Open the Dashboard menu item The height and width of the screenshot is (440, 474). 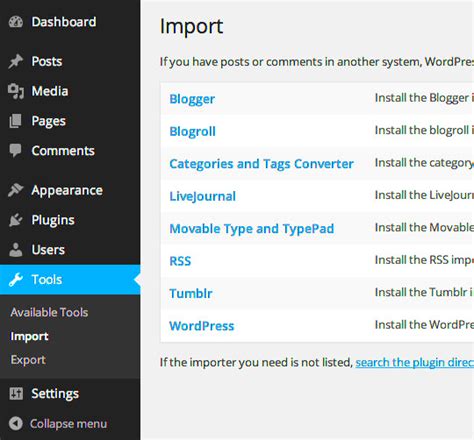click(64, 22)
